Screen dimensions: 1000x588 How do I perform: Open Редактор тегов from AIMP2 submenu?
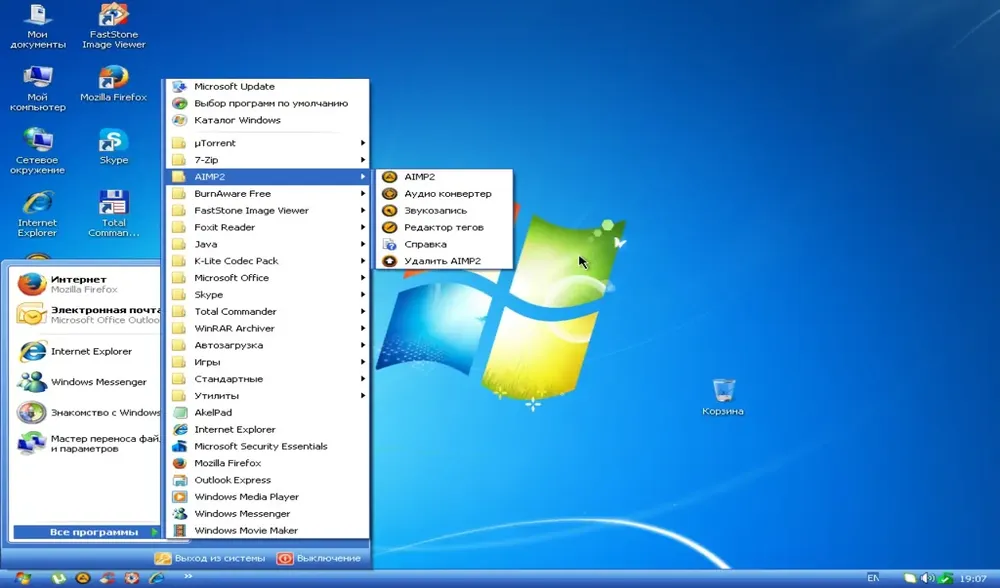[x=445, y=227]
